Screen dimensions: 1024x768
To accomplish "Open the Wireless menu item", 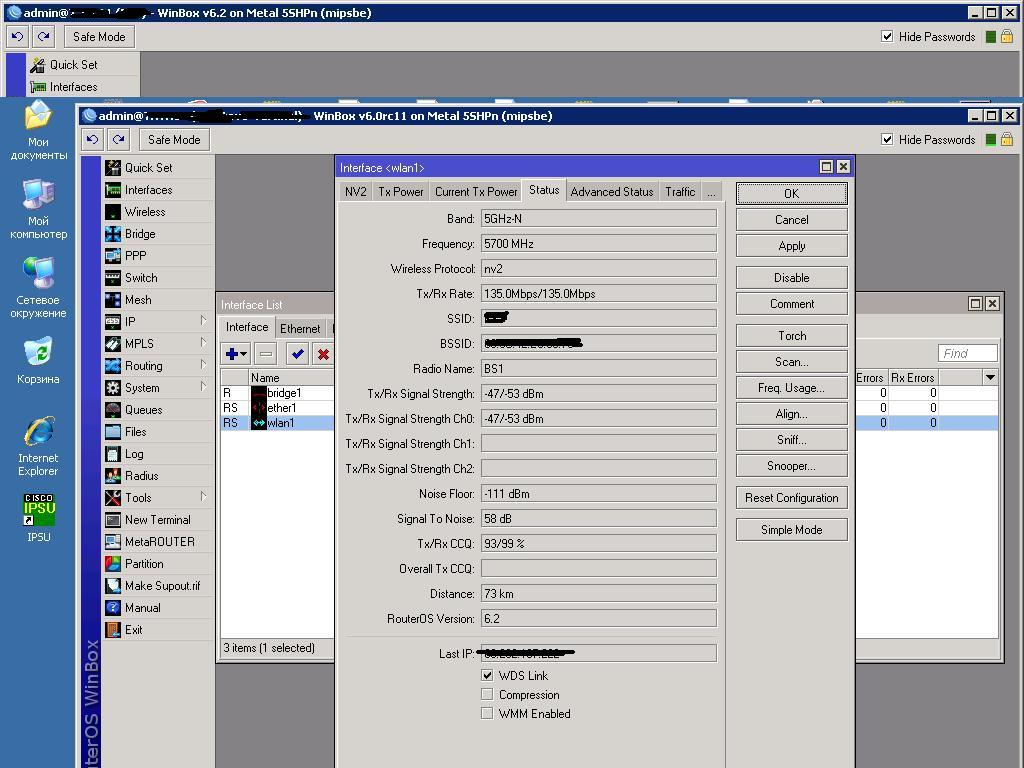I will (x=158, y=212).
